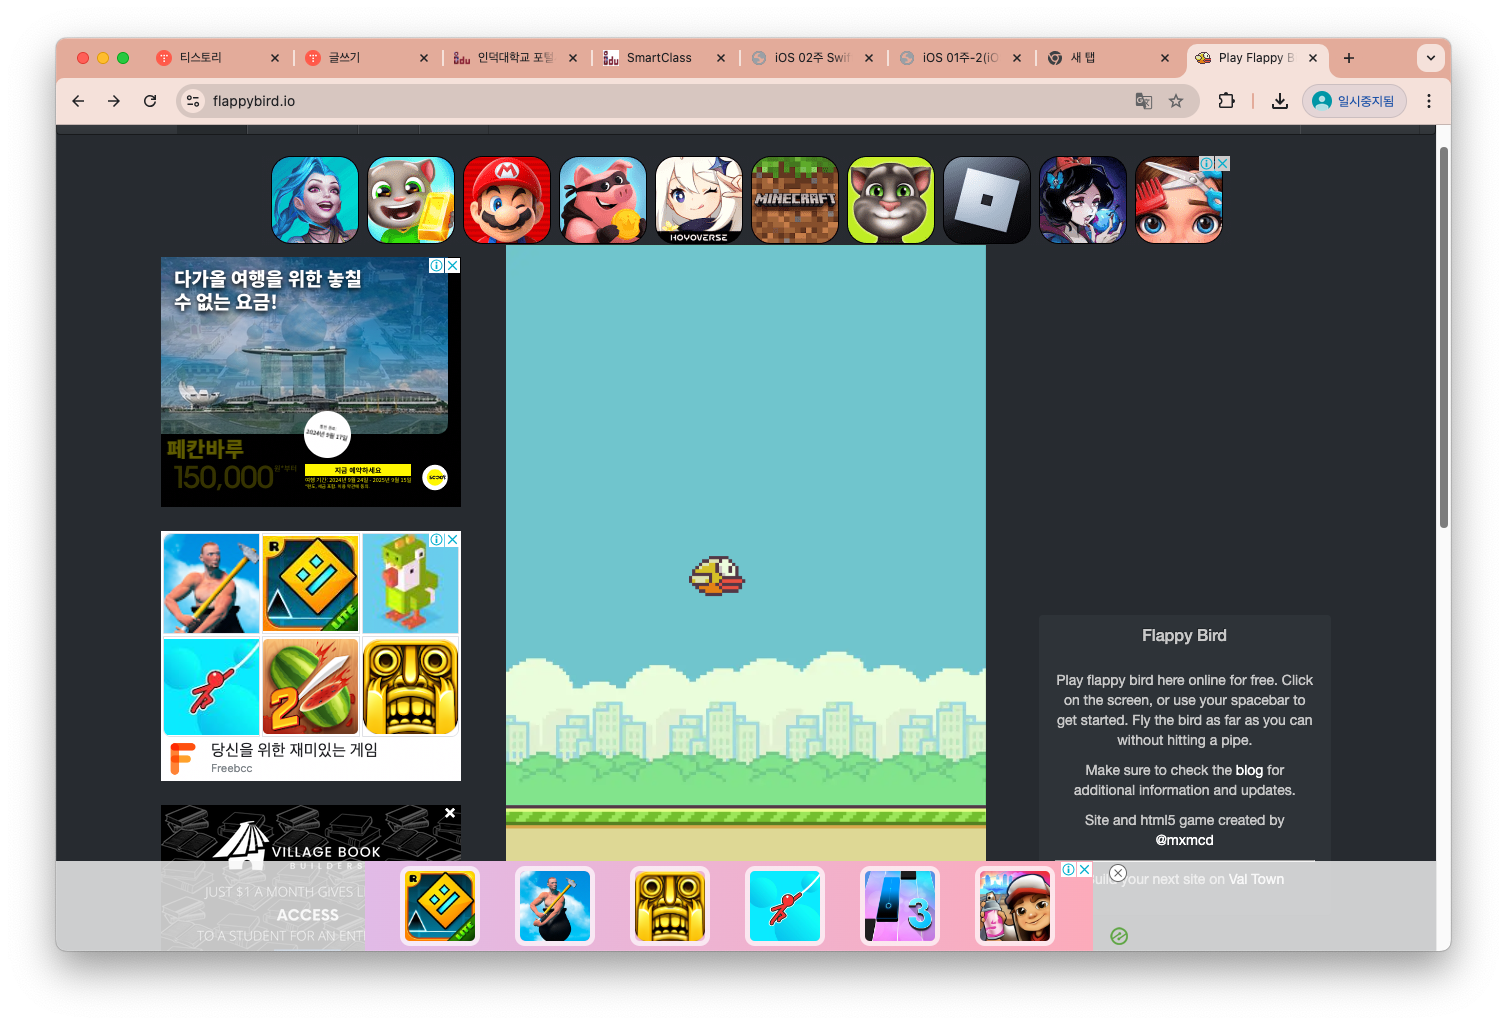The height and width of the screenshot is (1025, 1507).
Task: Switch to the 새 탭 tab
Action: click(x=1108, y=58)
